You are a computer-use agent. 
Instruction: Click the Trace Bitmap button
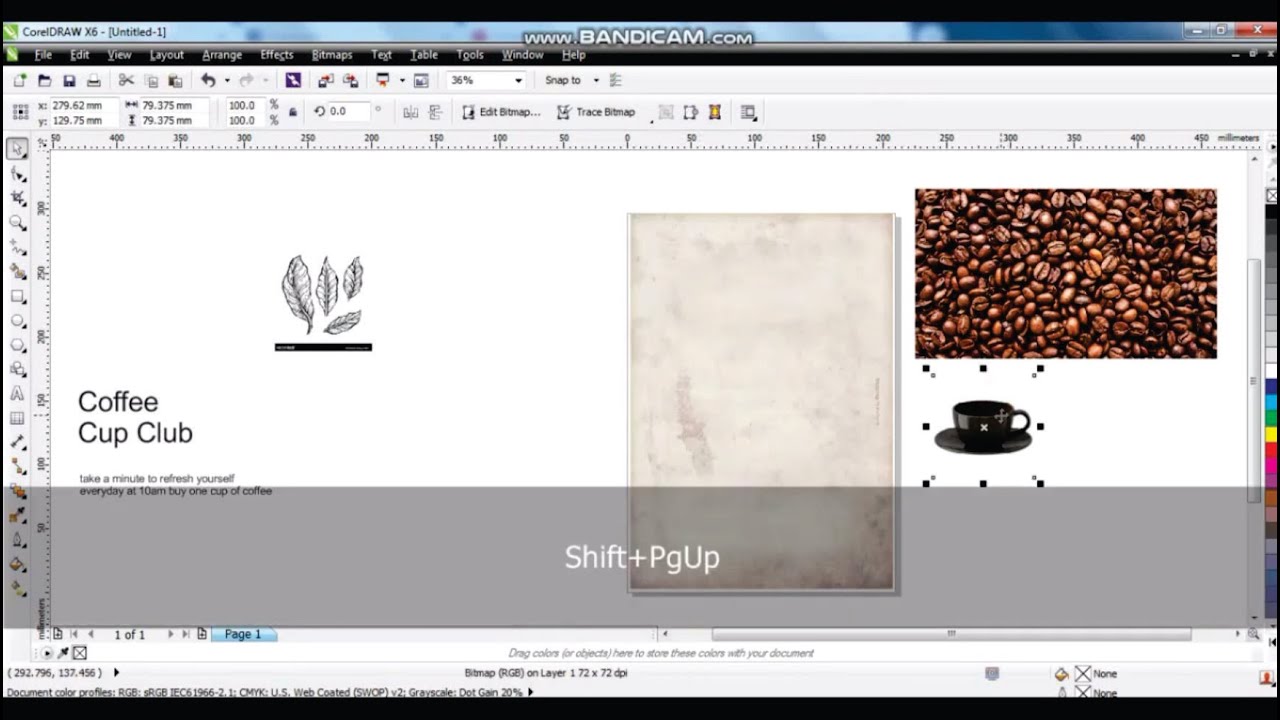click(596, 112)
